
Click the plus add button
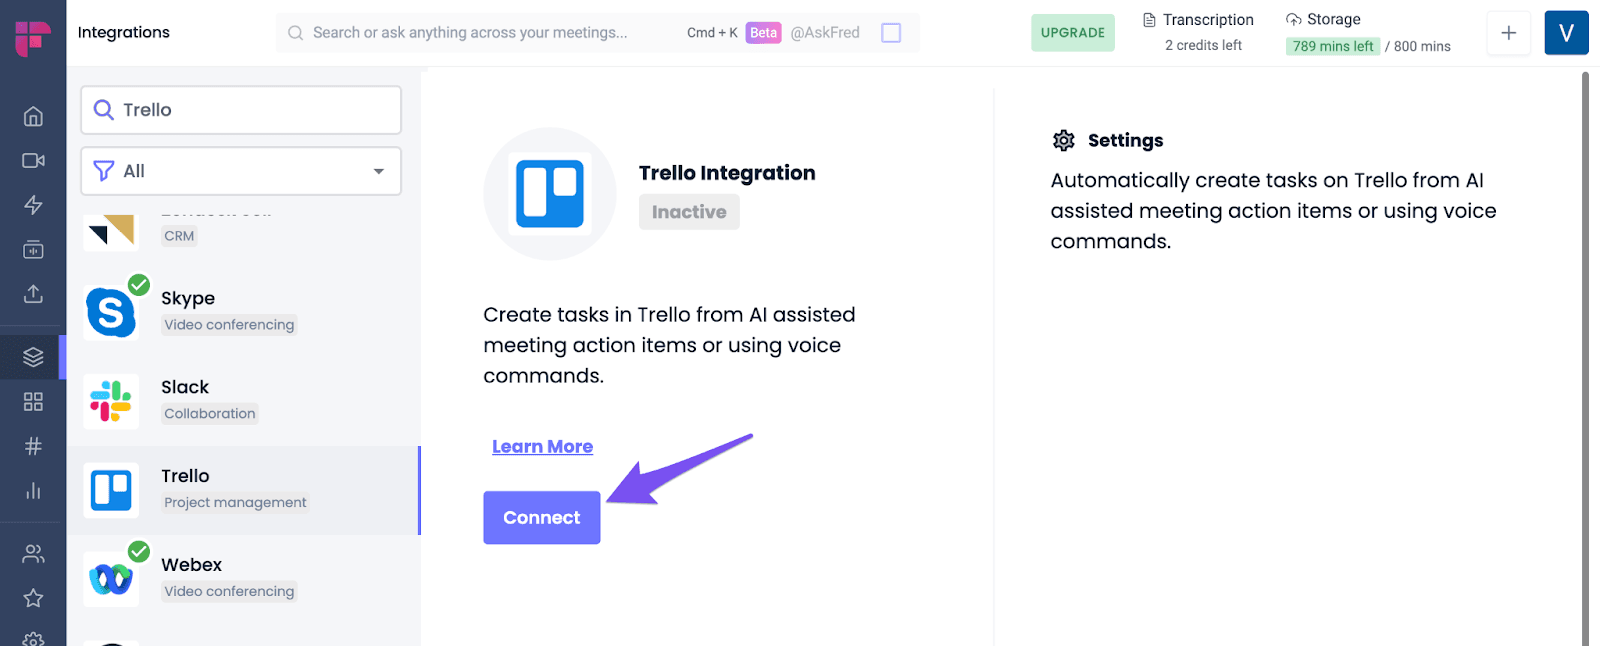point(1509,33)
